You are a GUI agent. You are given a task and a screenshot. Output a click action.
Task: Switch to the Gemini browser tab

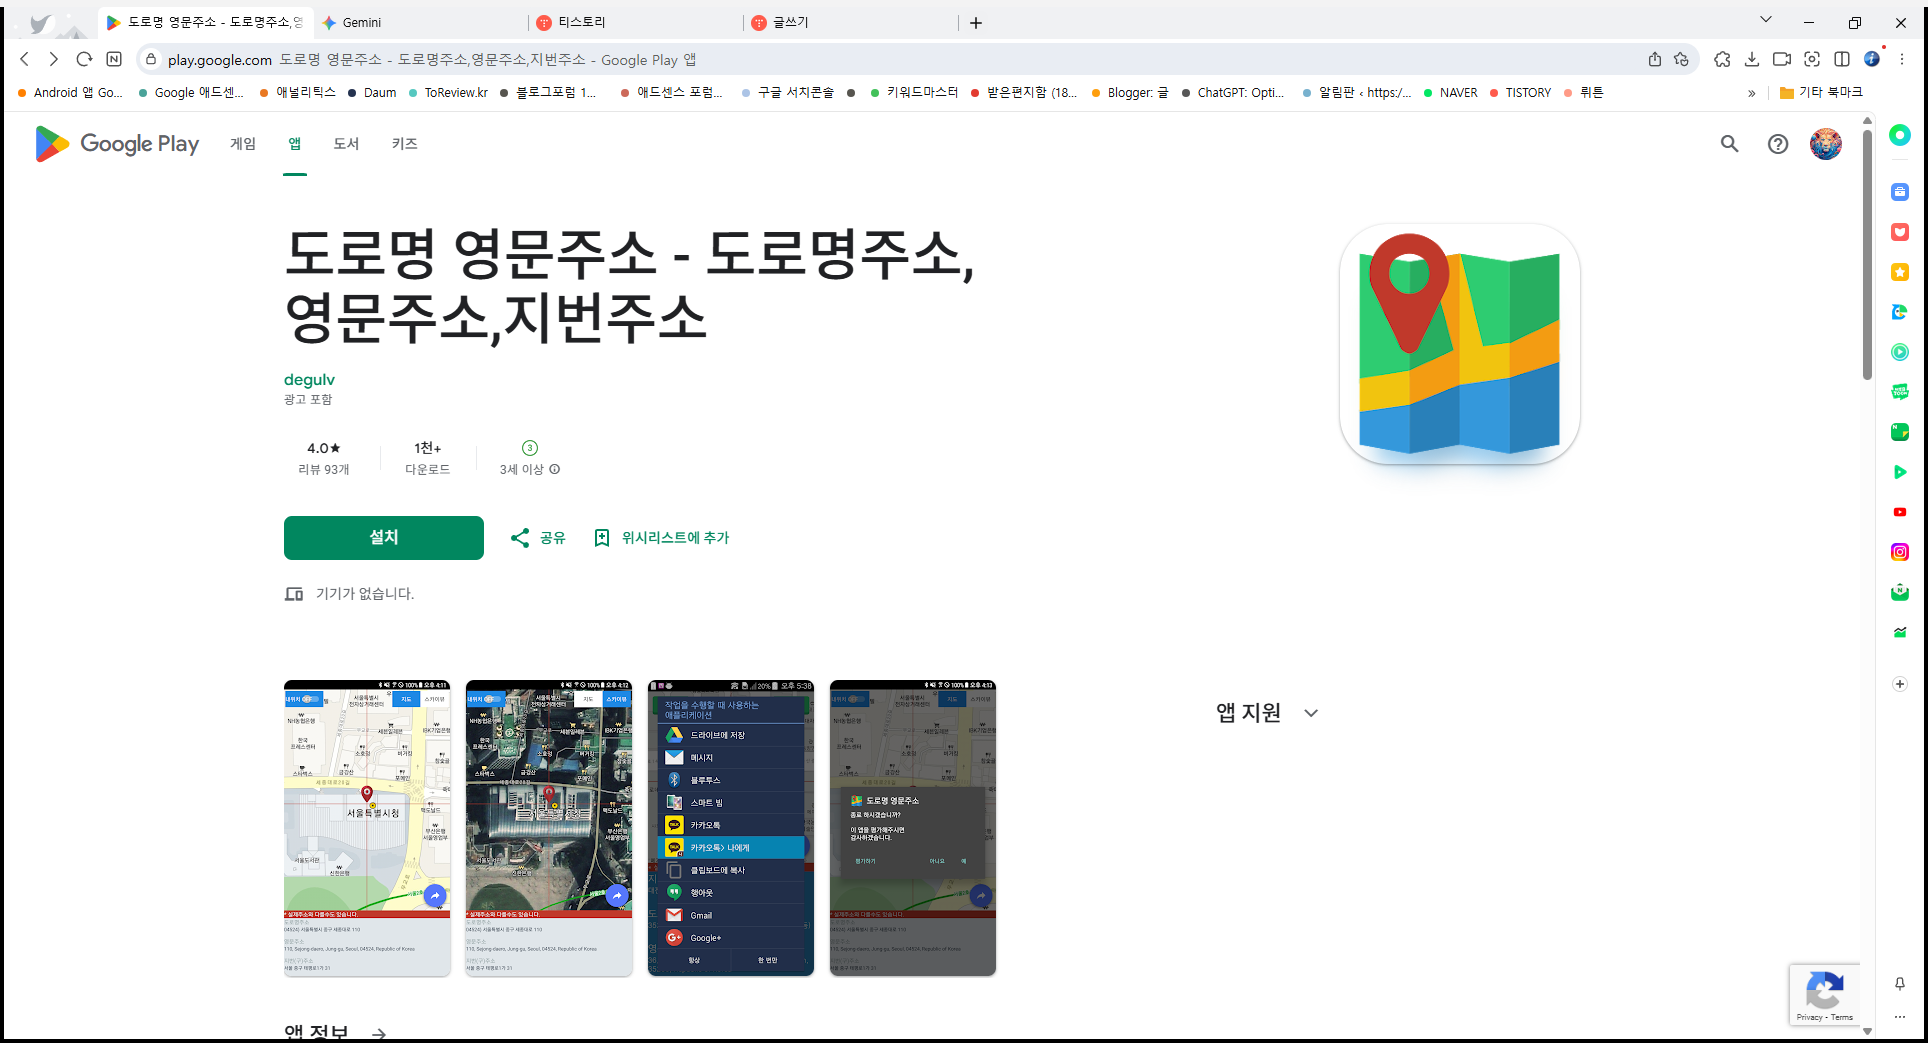click(360, 21)
